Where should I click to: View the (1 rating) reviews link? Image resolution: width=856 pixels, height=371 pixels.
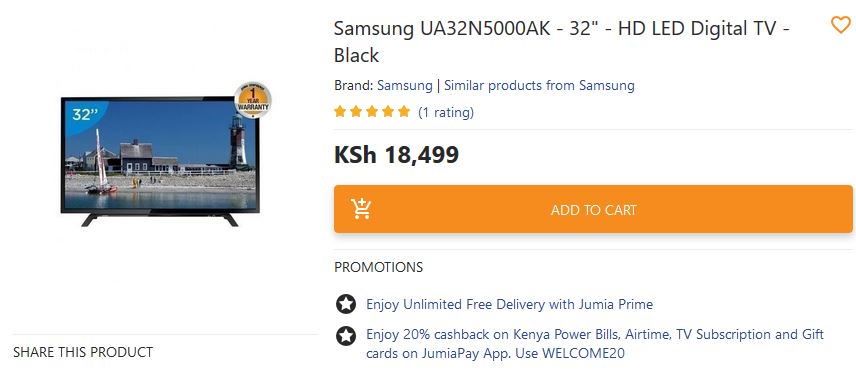pyautogui.click(x=446, y=112)
